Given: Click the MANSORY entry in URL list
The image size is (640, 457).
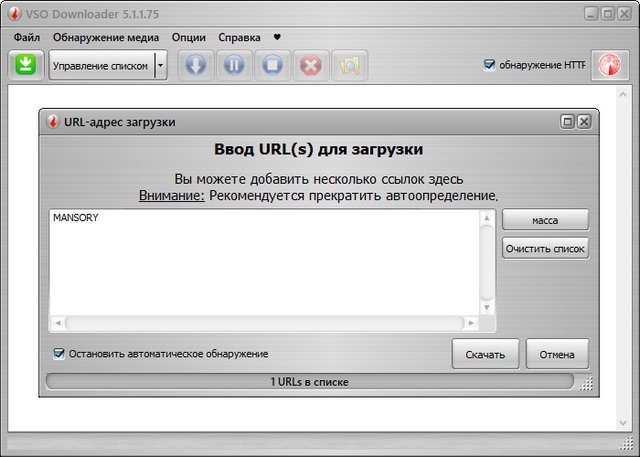Looking at the screenshot, I should point(76,217).
